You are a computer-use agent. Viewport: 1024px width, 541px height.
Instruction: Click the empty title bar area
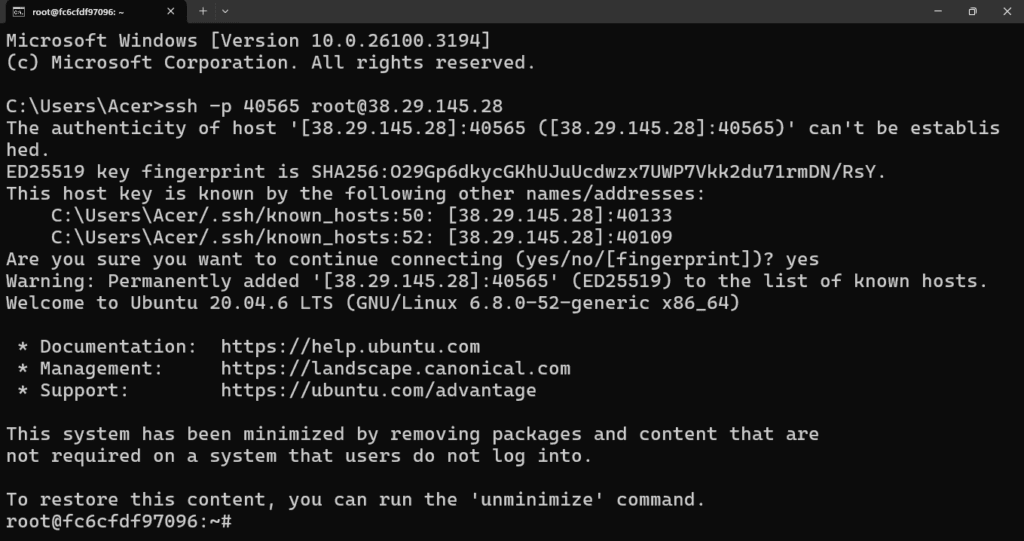tap(575, 11)
